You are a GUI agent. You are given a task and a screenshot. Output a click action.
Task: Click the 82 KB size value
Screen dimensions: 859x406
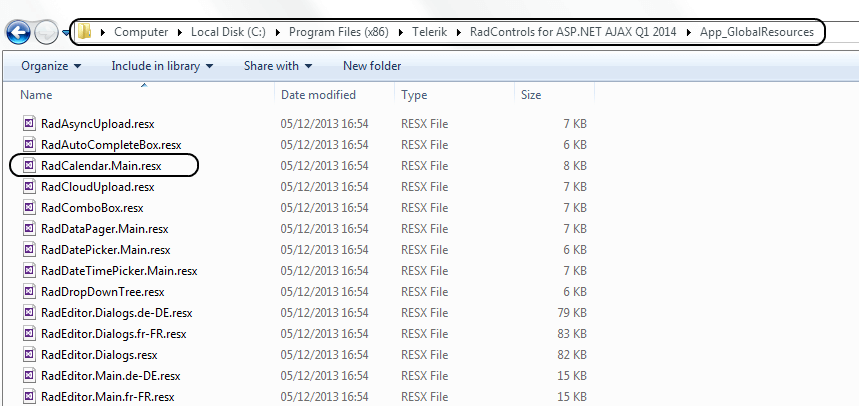(572, 355)
